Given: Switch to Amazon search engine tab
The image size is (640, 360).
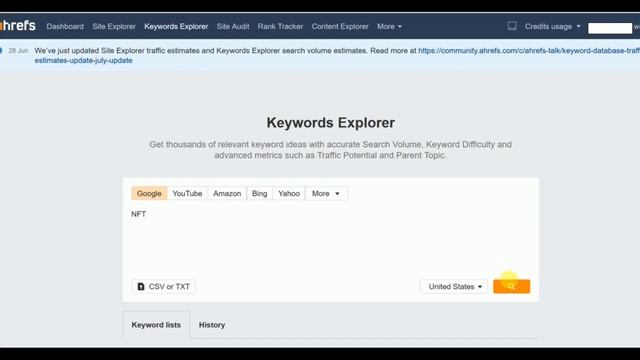Looking at the screenshot, I should coord(227,193).
